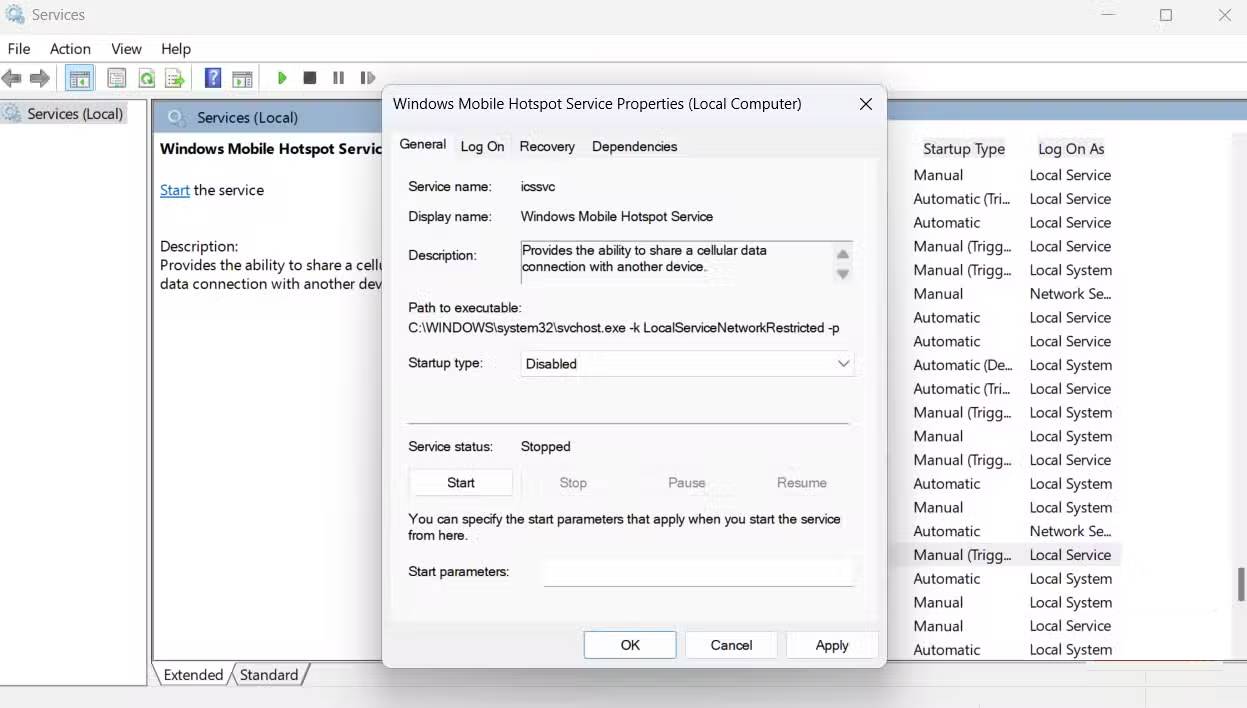
Task: Open the Action menu
Action: click(70, 48)
